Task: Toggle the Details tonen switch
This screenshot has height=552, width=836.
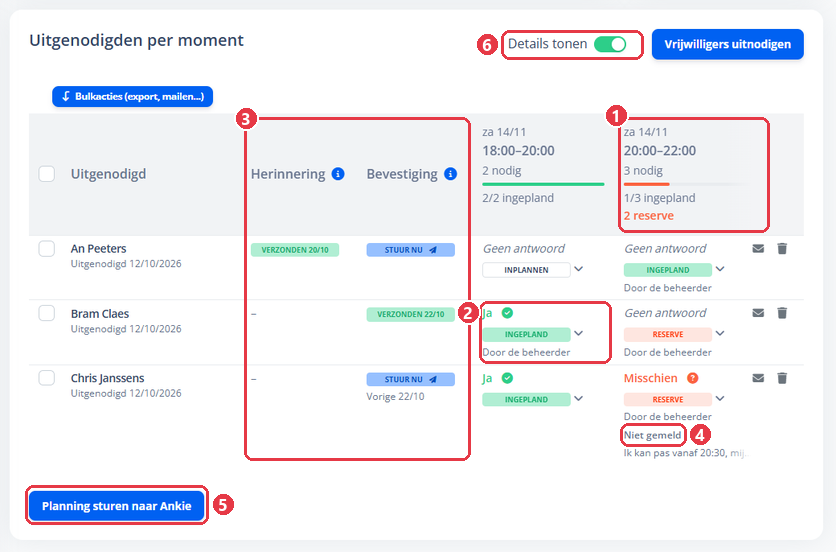Action: [x=610, y=44]
